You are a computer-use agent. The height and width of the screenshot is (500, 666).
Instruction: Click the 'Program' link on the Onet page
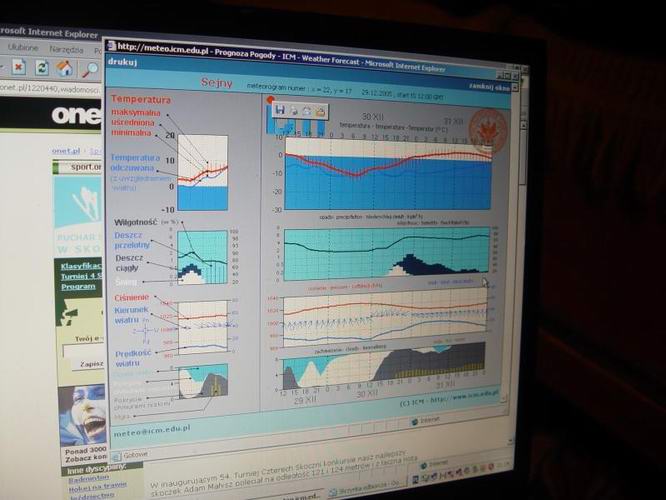[78, 286]
